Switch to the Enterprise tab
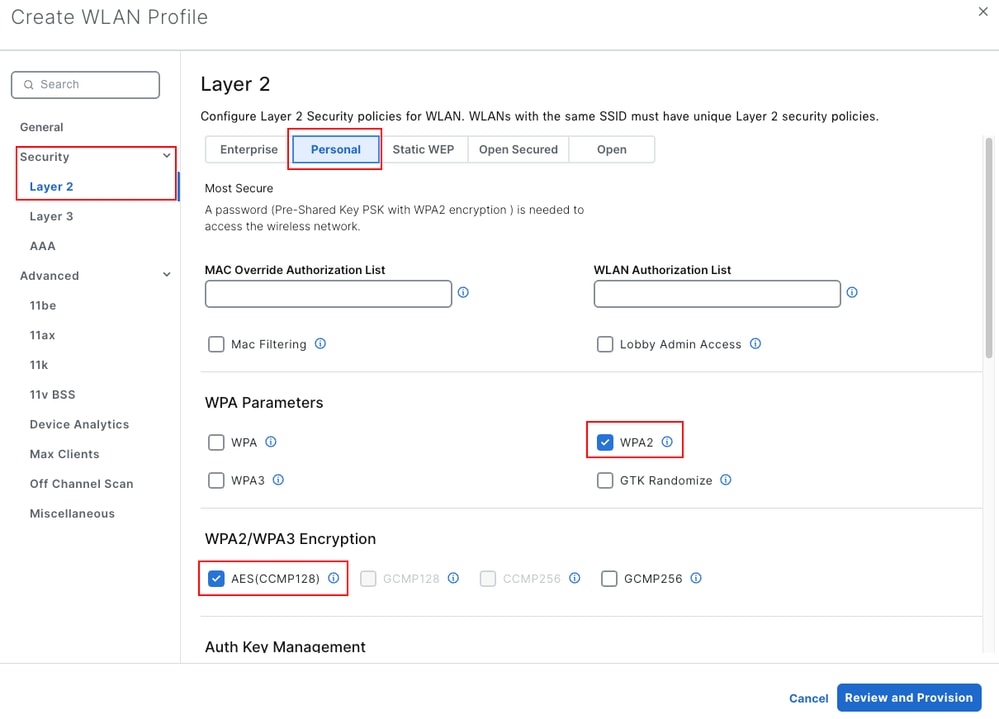 pyautogui.click(x=248, y=150)
